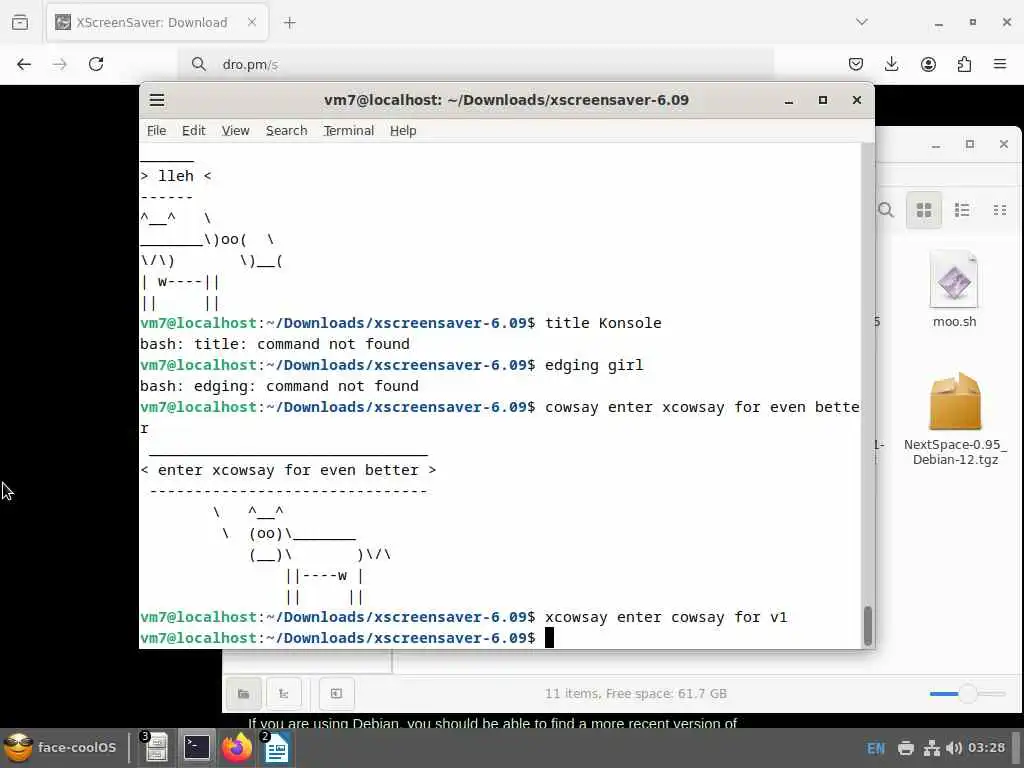Open the face-coolOS start menu

pos(60,747)
